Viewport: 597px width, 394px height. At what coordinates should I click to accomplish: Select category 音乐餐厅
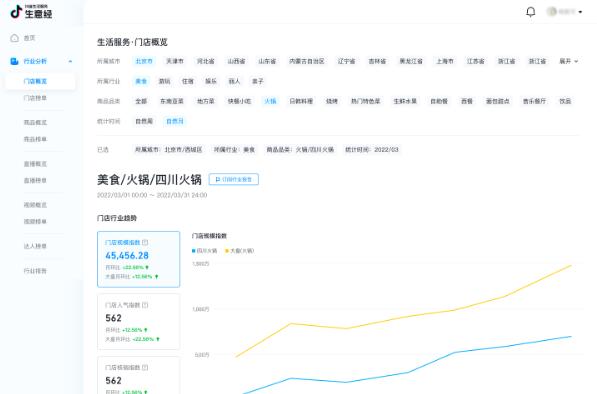click(x=535, y=101)
